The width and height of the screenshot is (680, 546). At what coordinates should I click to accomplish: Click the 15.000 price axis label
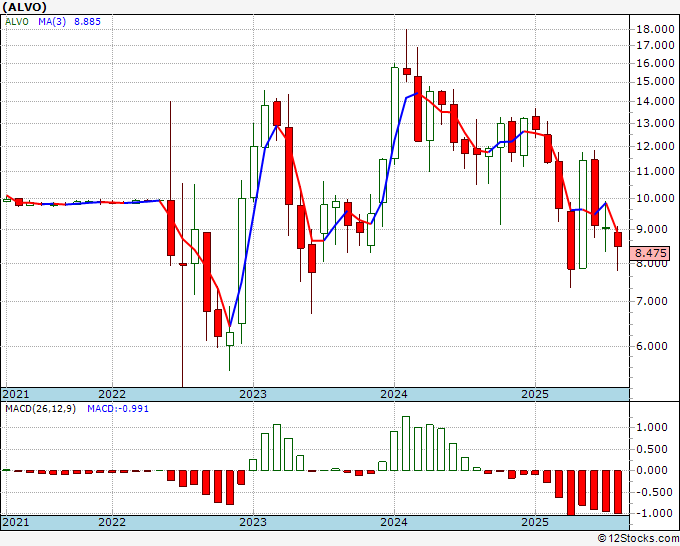pos(655,82)
